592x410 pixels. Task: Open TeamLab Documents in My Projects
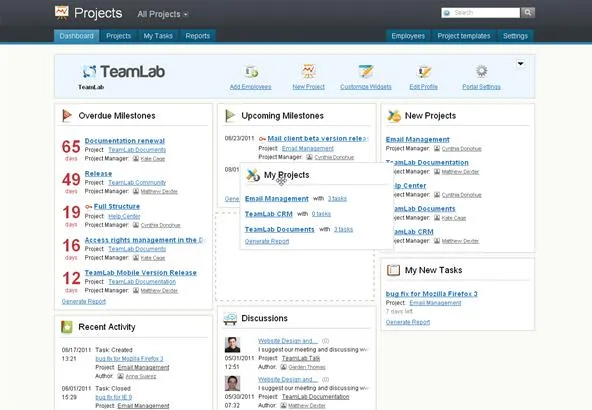tap(279, 230)
